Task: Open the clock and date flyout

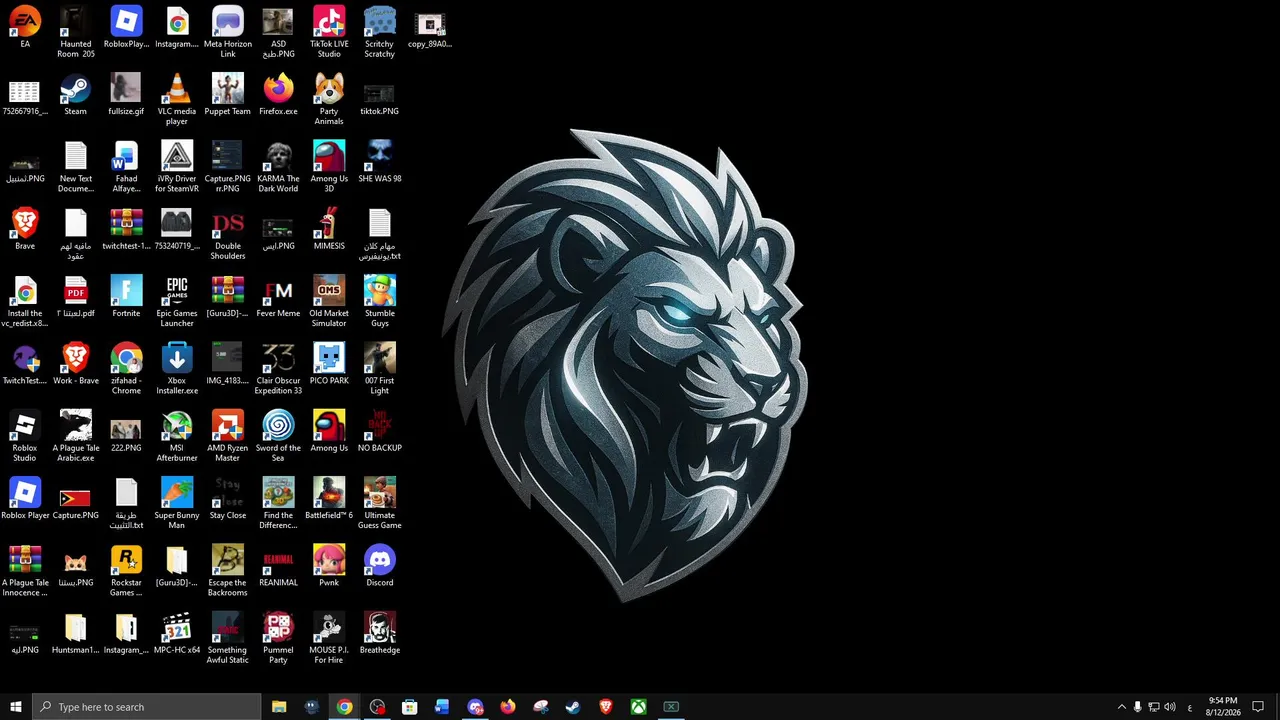Action: (1223, 707)
